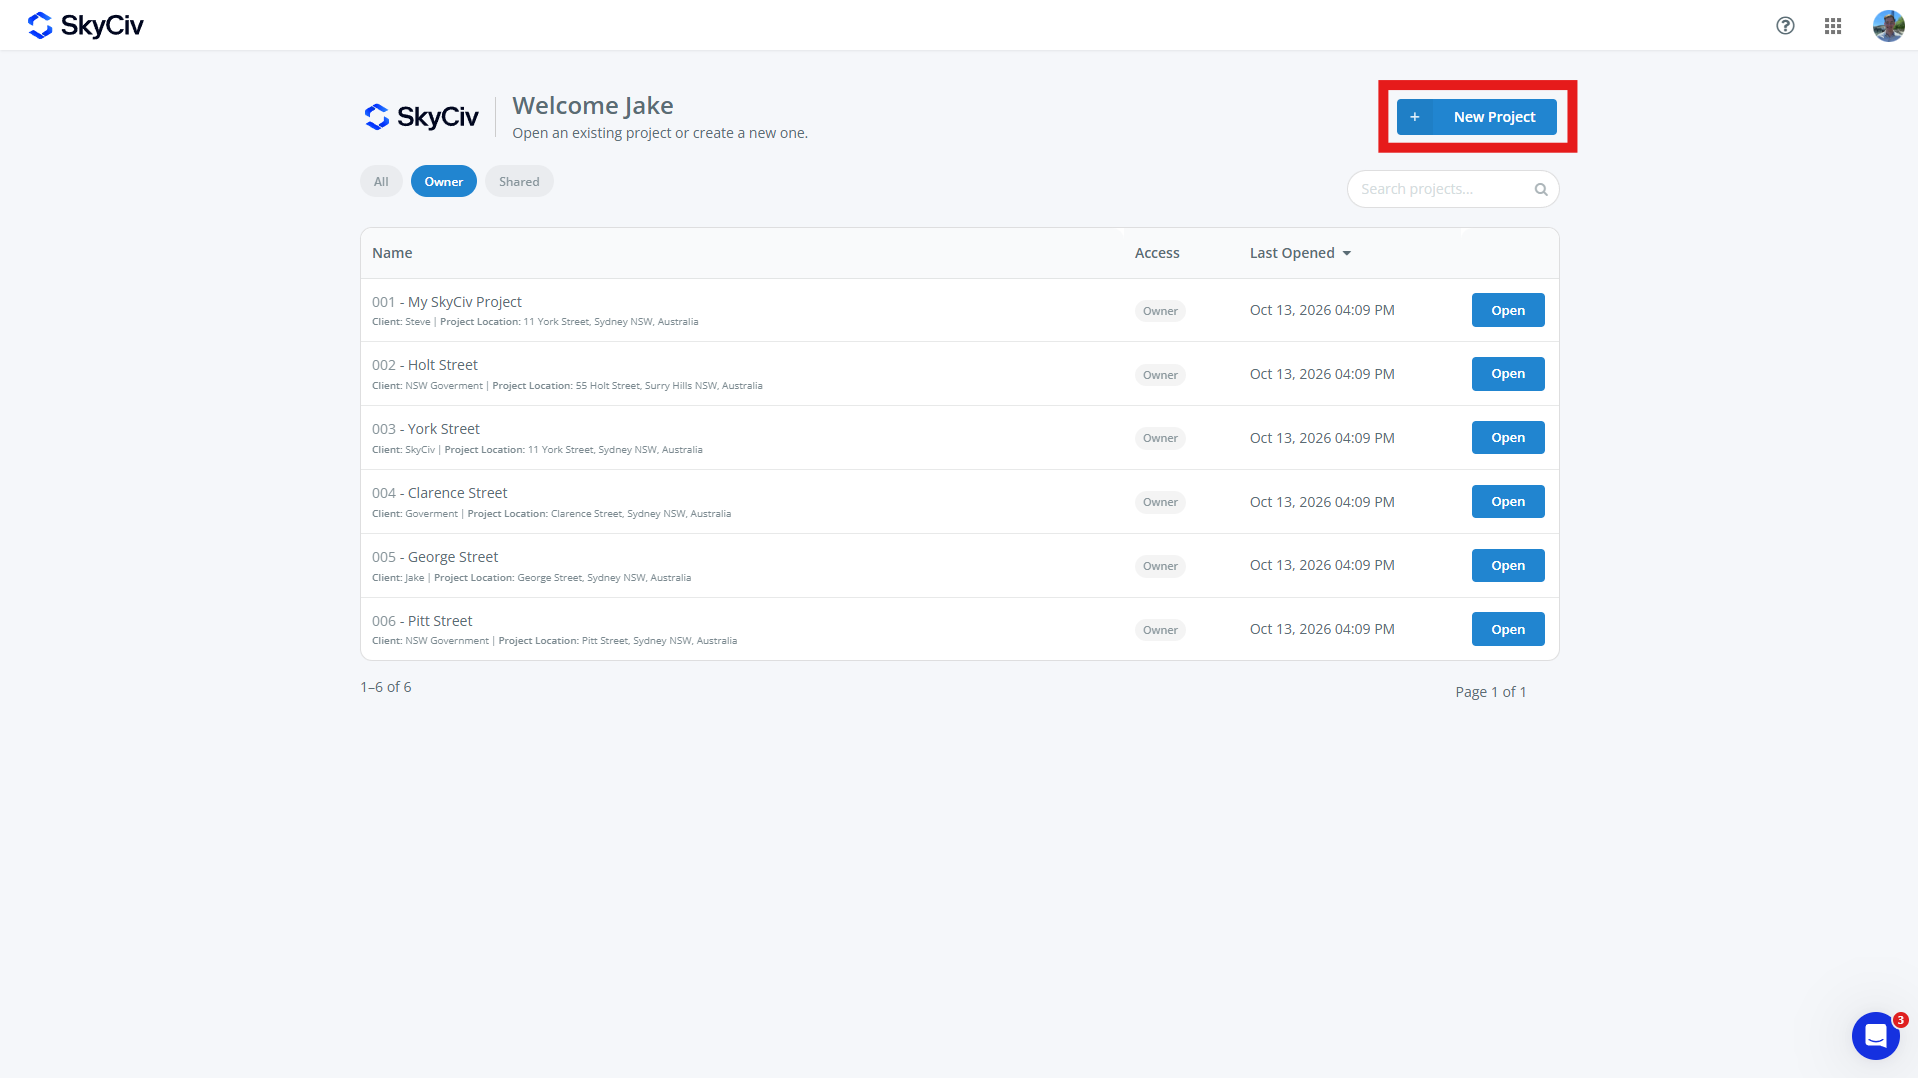Click Last Opened date for George Street
1918x1078 pixels.
click(1322, 565)
